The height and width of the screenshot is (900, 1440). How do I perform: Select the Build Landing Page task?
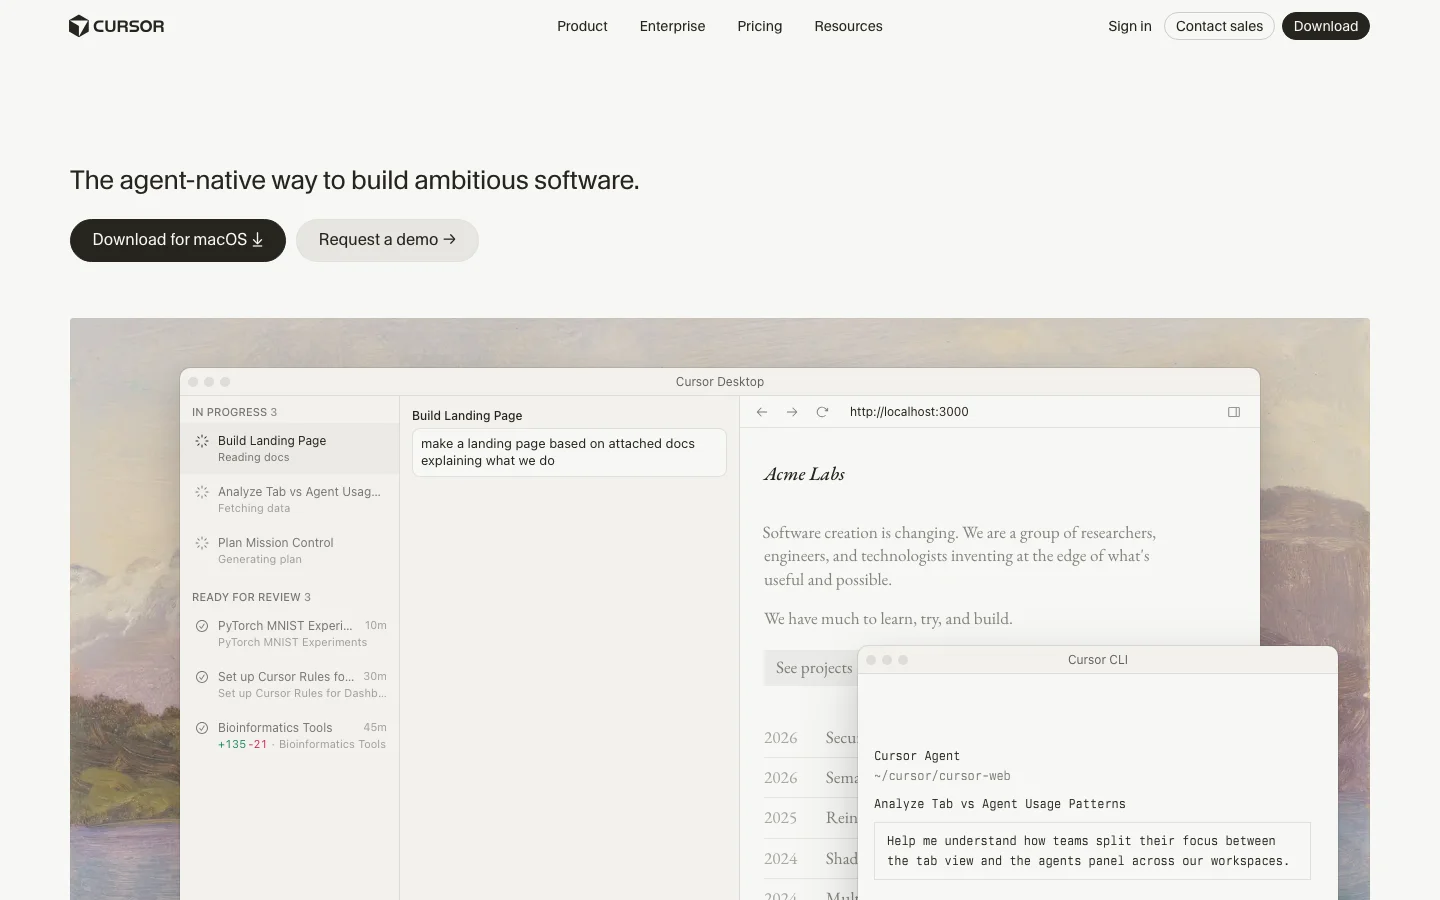290,448
